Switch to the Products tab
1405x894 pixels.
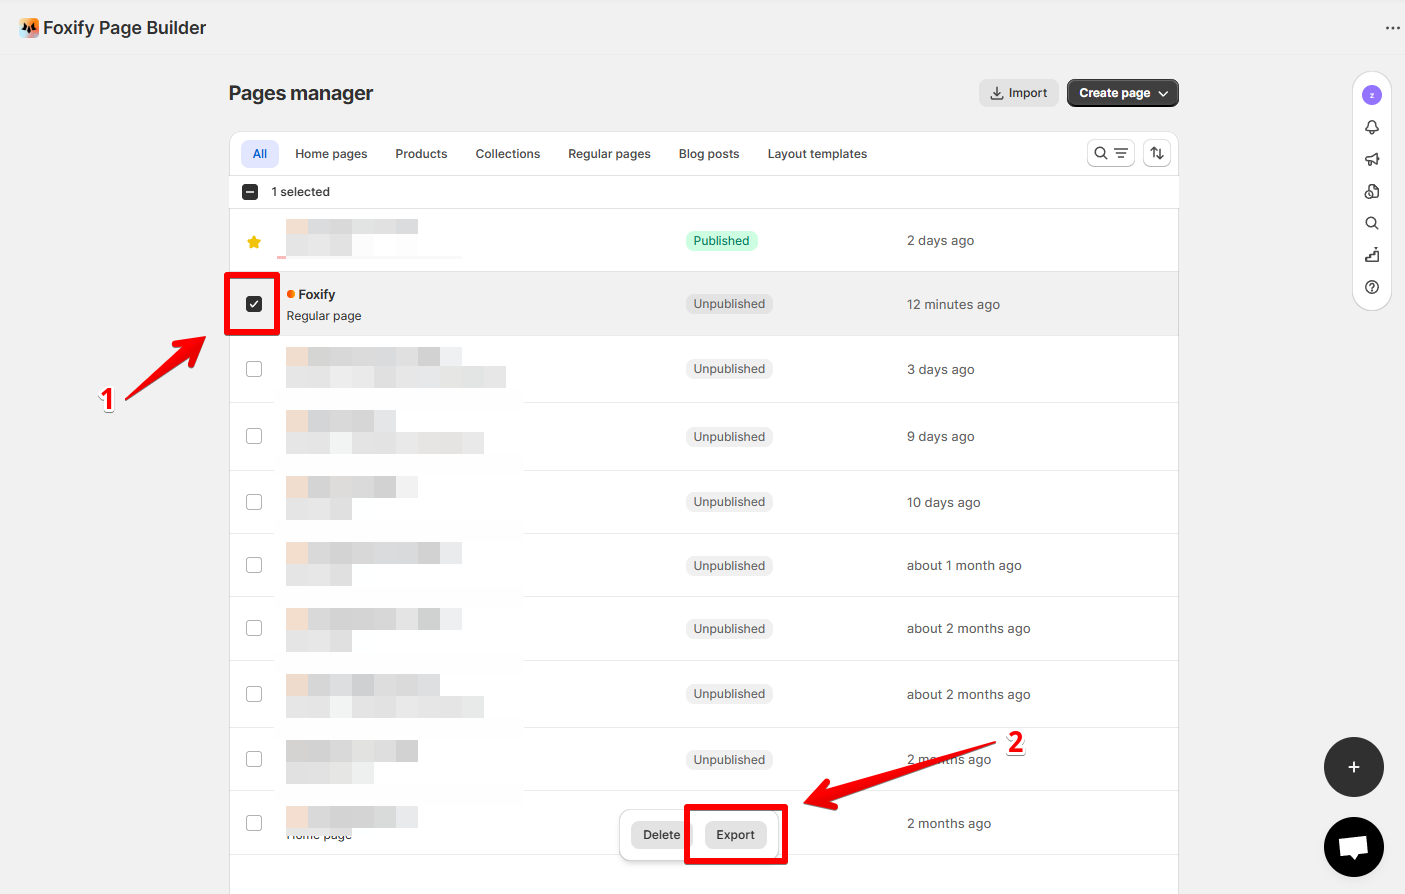coord(421,154)
